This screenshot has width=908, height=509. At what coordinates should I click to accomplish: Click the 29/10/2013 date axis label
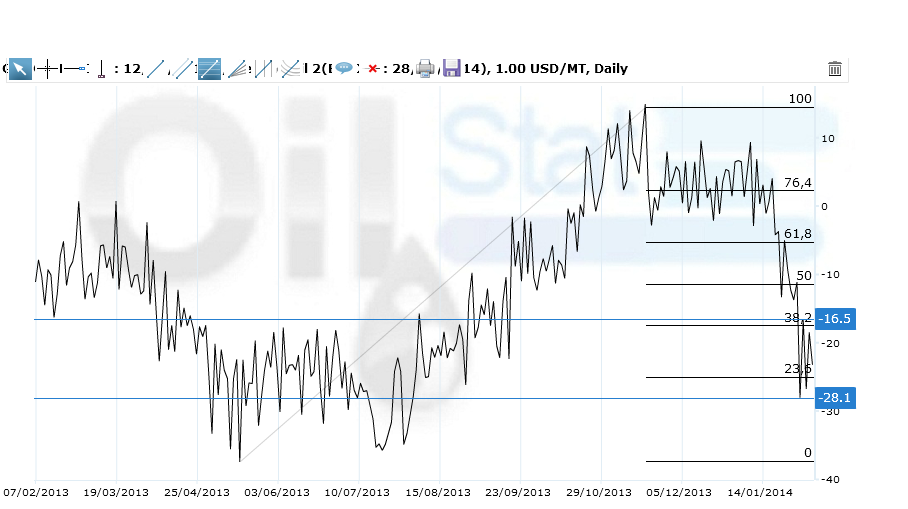tap(599, 492)
